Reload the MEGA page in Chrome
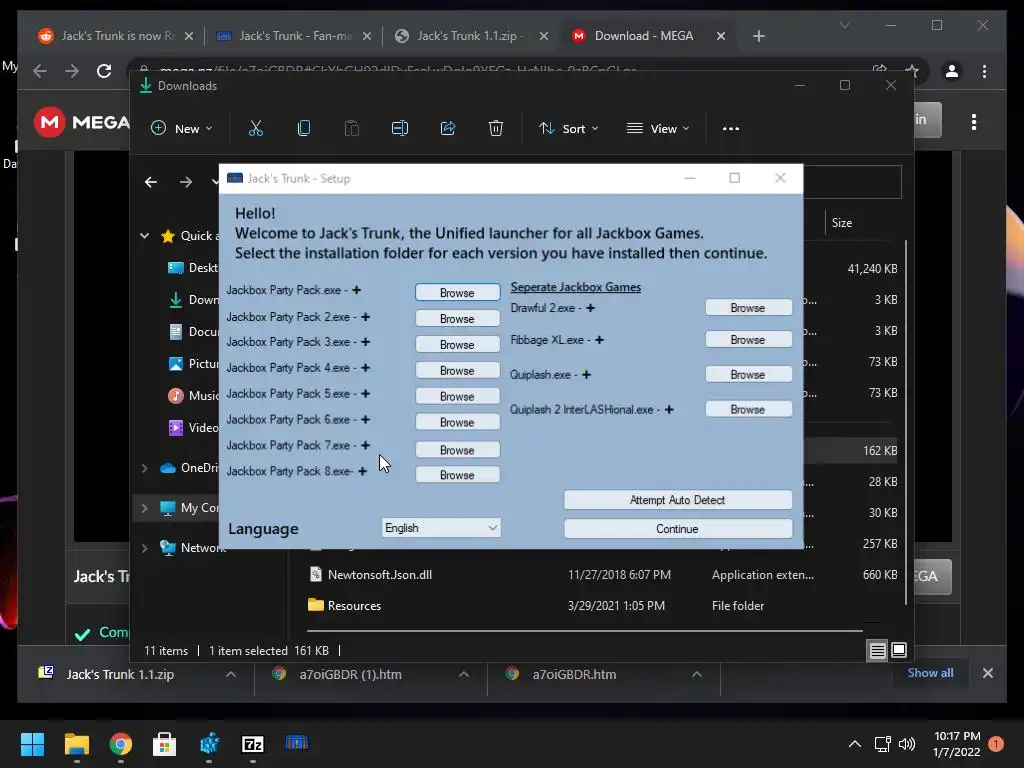1024x768 pixels. click(x=104, y=71)
